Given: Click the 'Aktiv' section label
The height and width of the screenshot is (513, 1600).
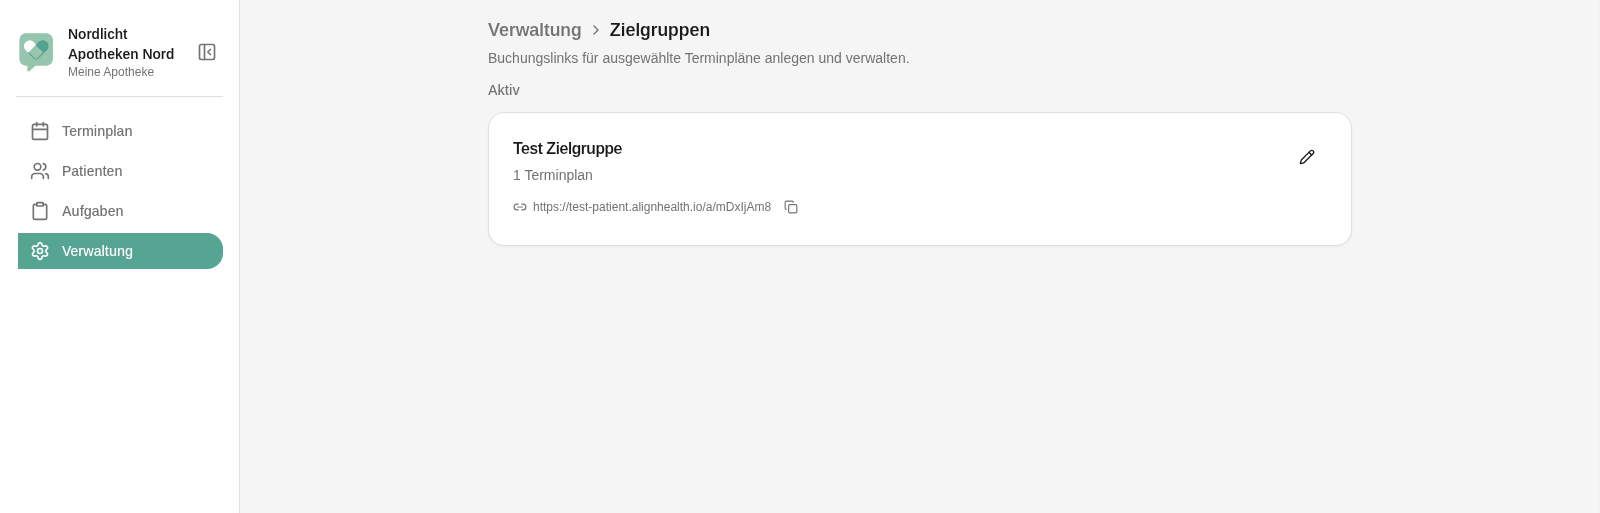Looking at the screenshot, I should pos(504,90).
